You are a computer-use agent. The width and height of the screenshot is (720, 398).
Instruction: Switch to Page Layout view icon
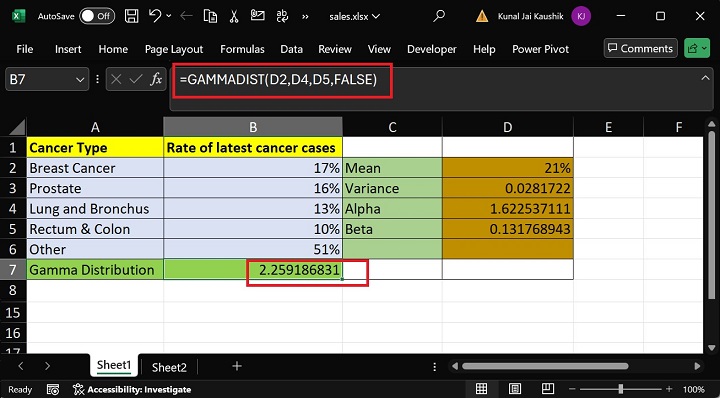[515, 389]
